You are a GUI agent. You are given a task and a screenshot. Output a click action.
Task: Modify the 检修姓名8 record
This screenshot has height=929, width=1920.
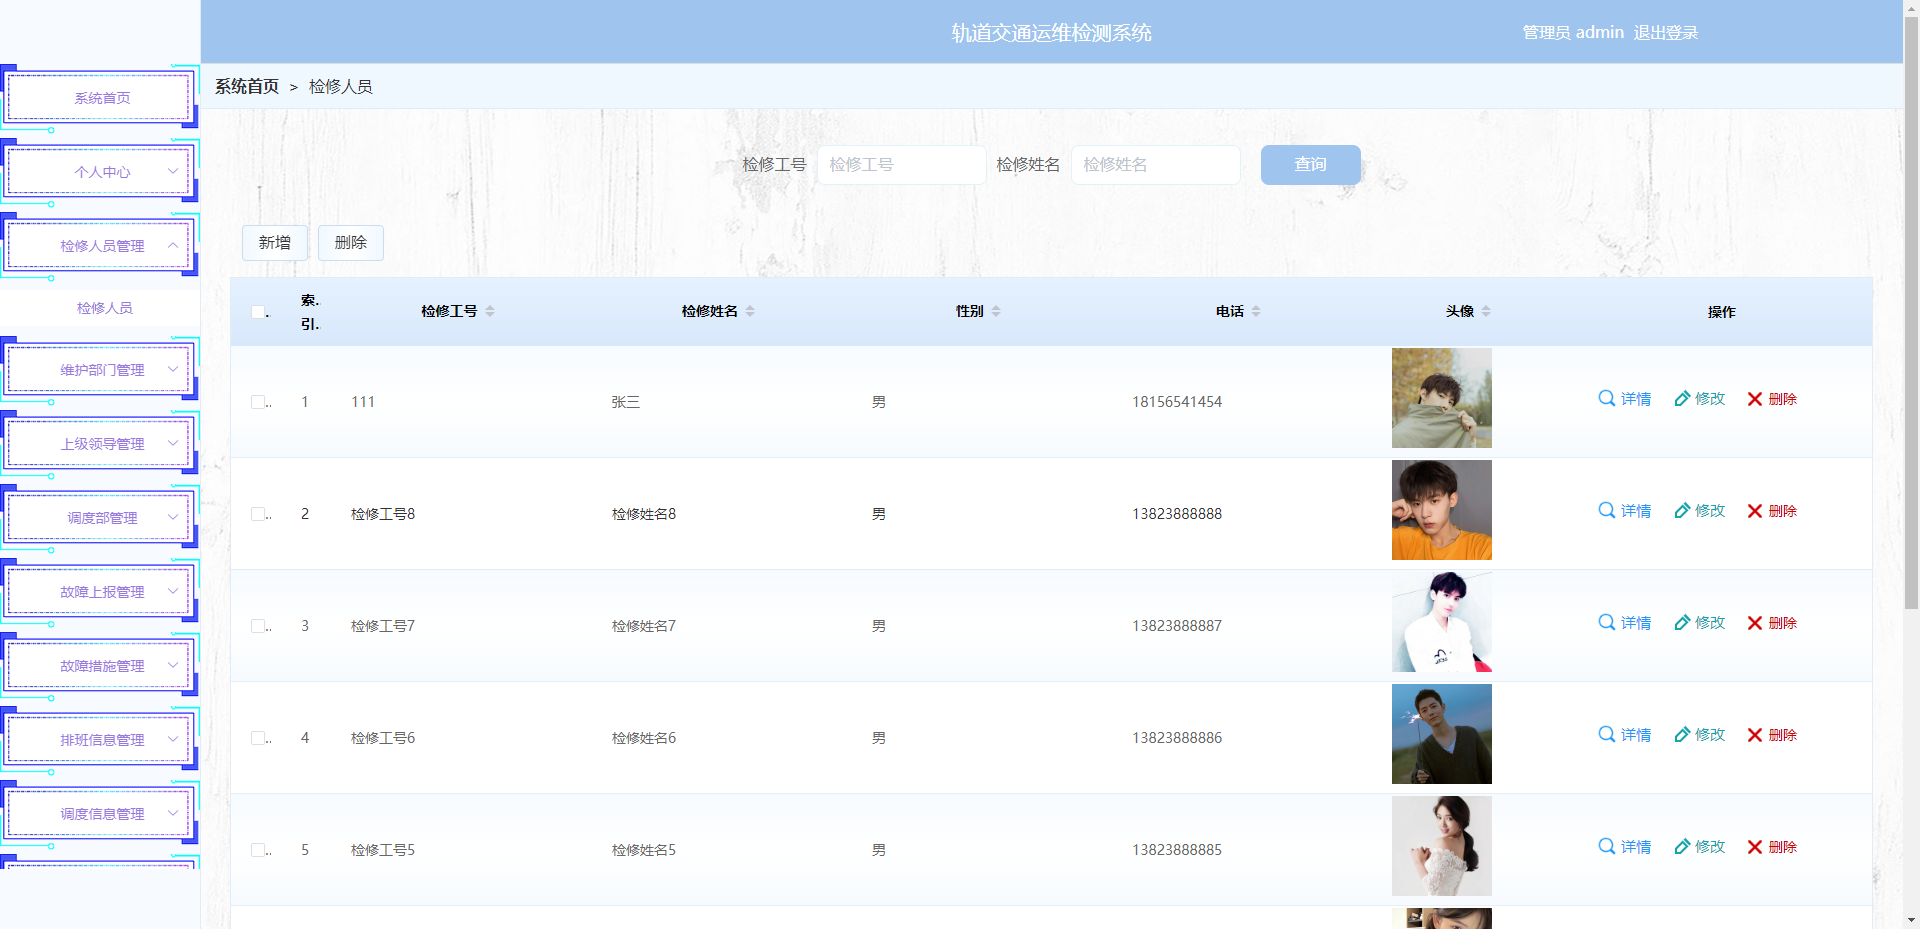pos(1700,511)
